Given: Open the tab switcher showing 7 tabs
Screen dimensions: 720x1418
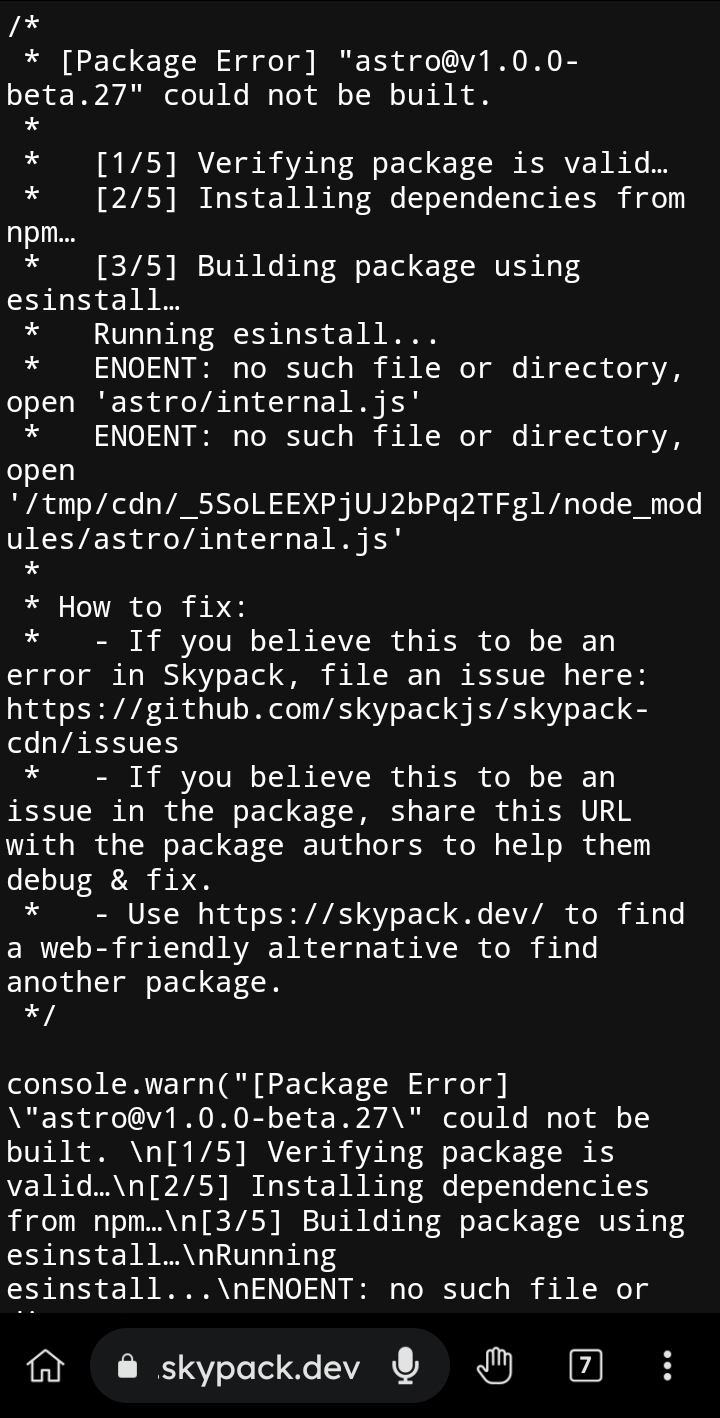Looking at the screenshot, I should click(x=585, y=1365).
